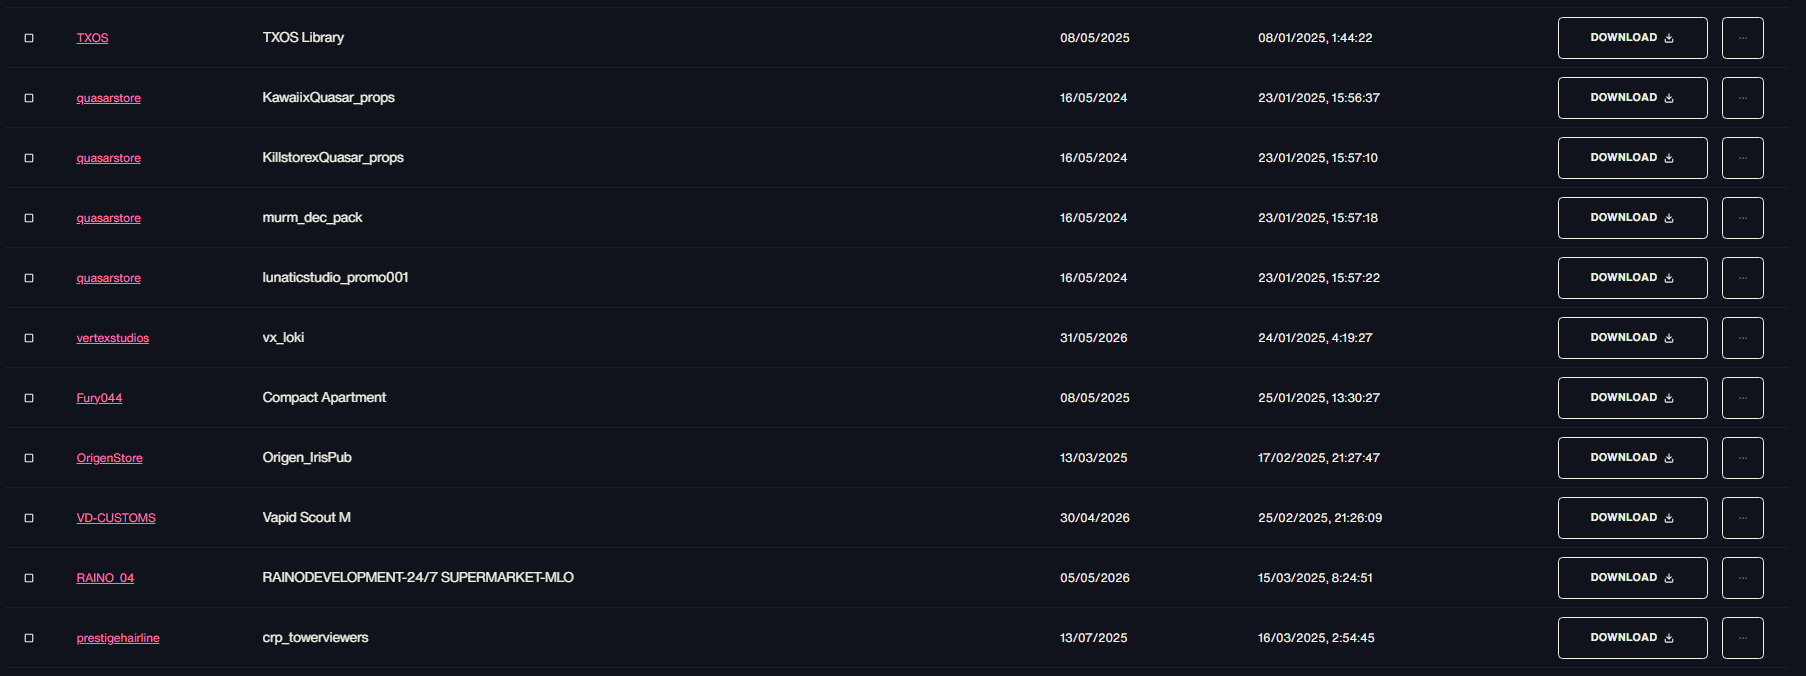This screenshot has width=1806, height=676.
Task: Open more options for lunaticstudio_promo001
Action: coord(1742,278)
